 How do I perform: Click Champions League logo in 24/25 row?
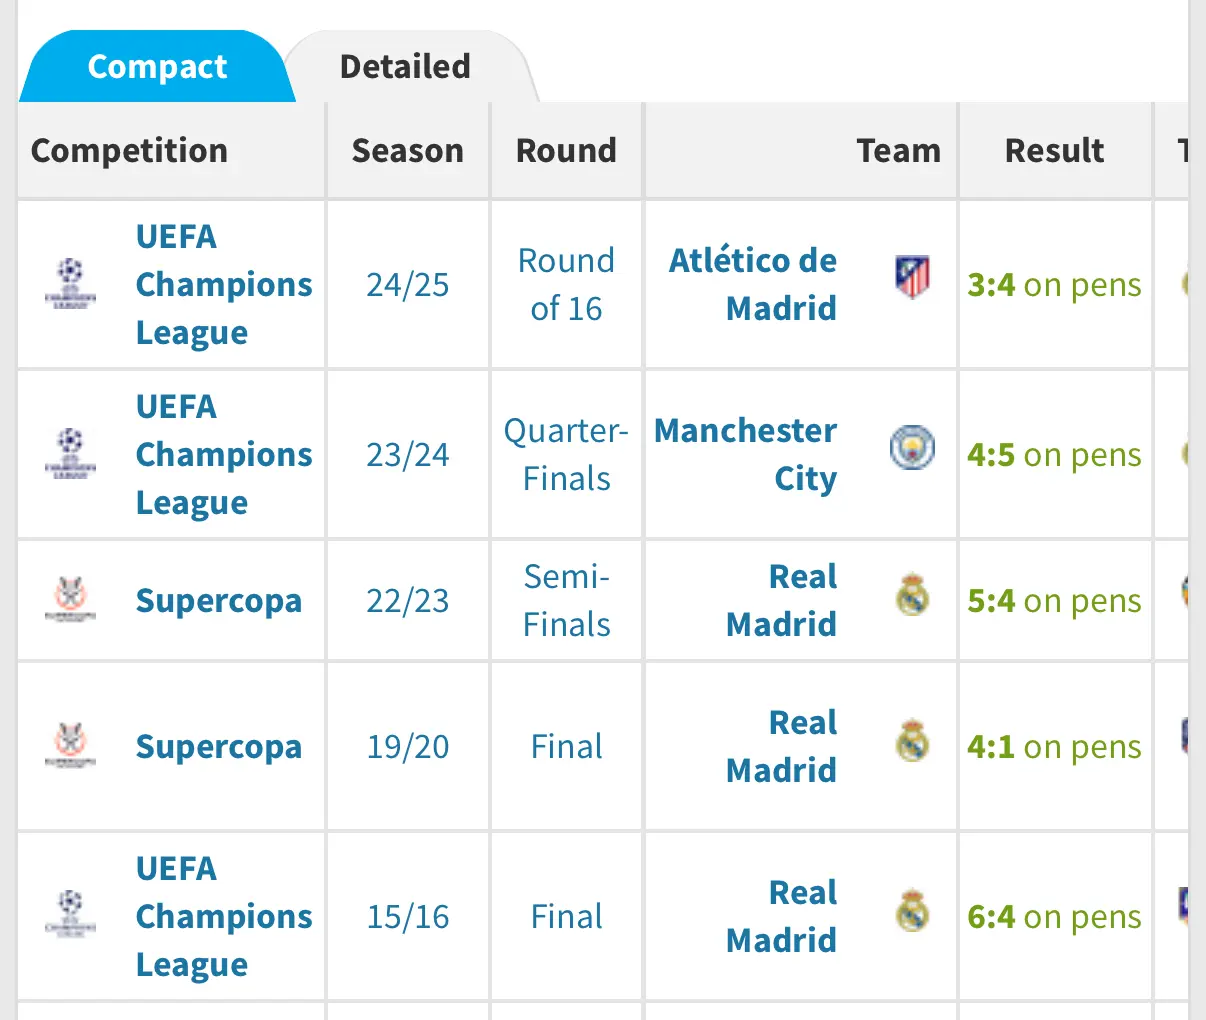click(x=71, y=284)
